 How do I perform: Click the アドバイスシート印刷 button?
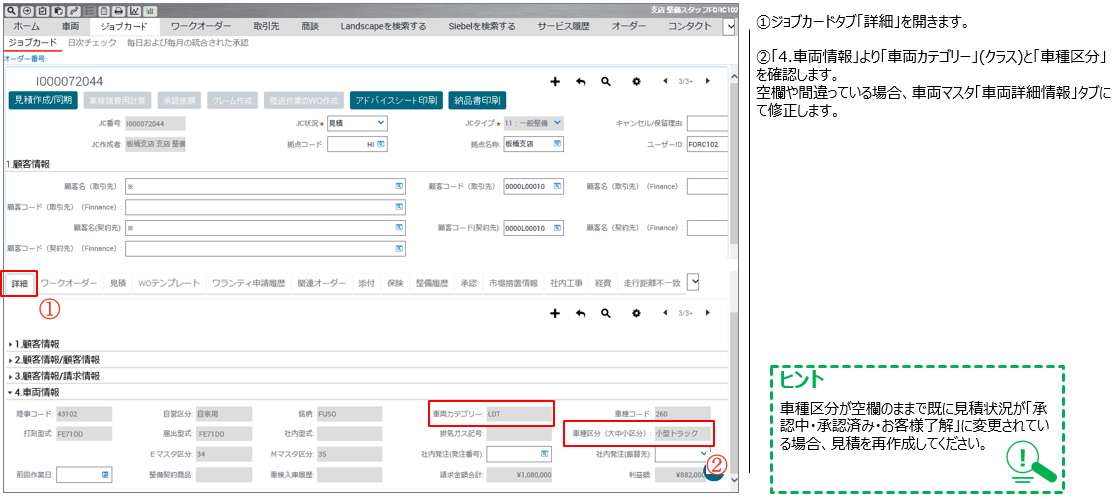tap(395, 101)
